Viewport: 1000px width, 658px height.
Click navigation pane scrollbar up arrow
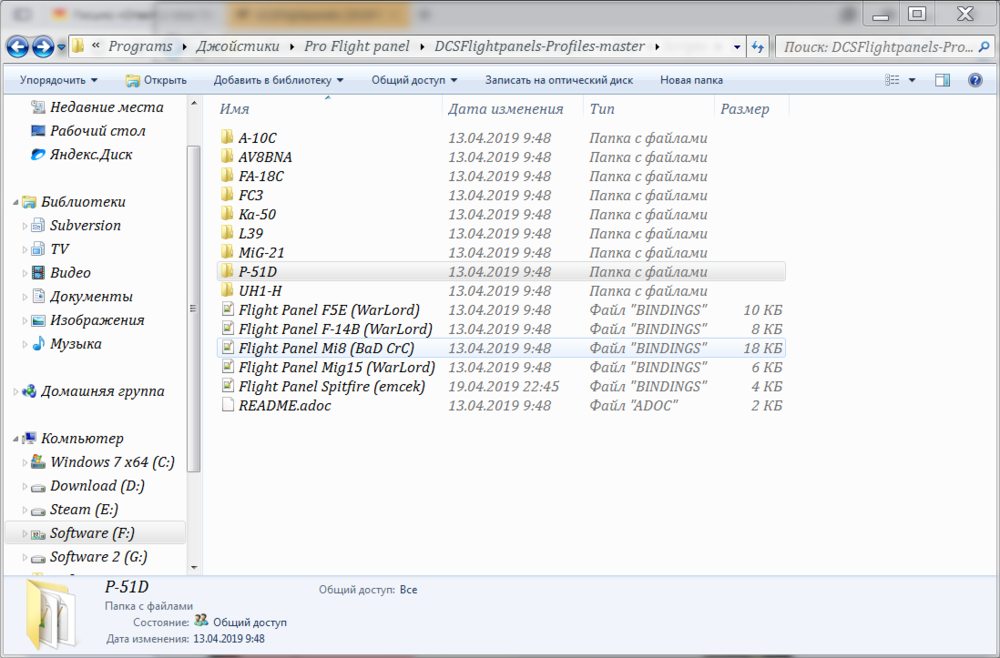pos(194,103)
